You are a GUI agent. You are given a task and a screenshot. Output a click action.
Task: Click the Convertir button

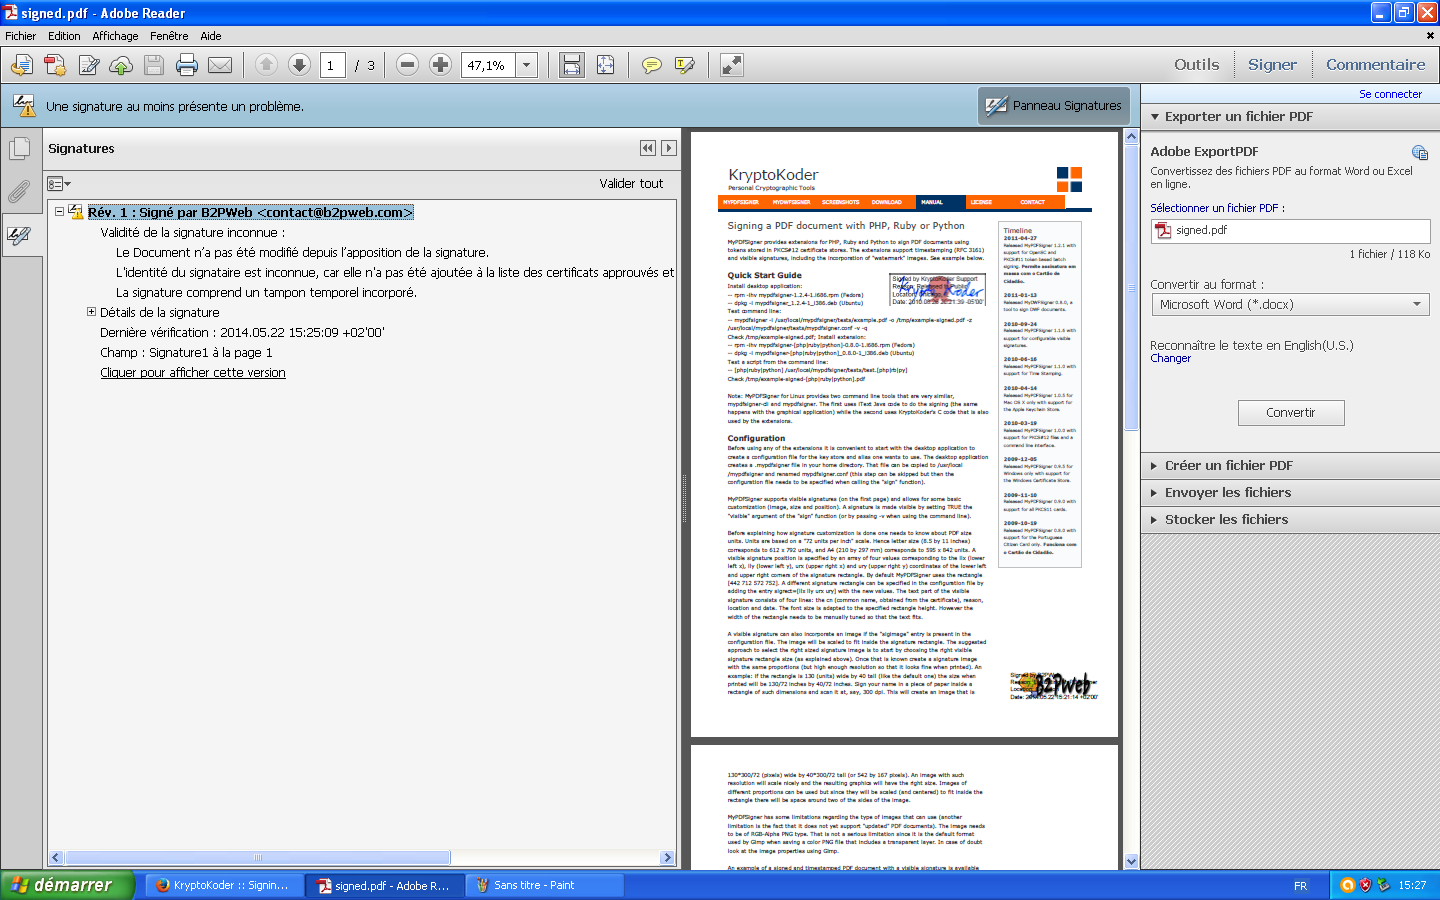point(1290,413)
